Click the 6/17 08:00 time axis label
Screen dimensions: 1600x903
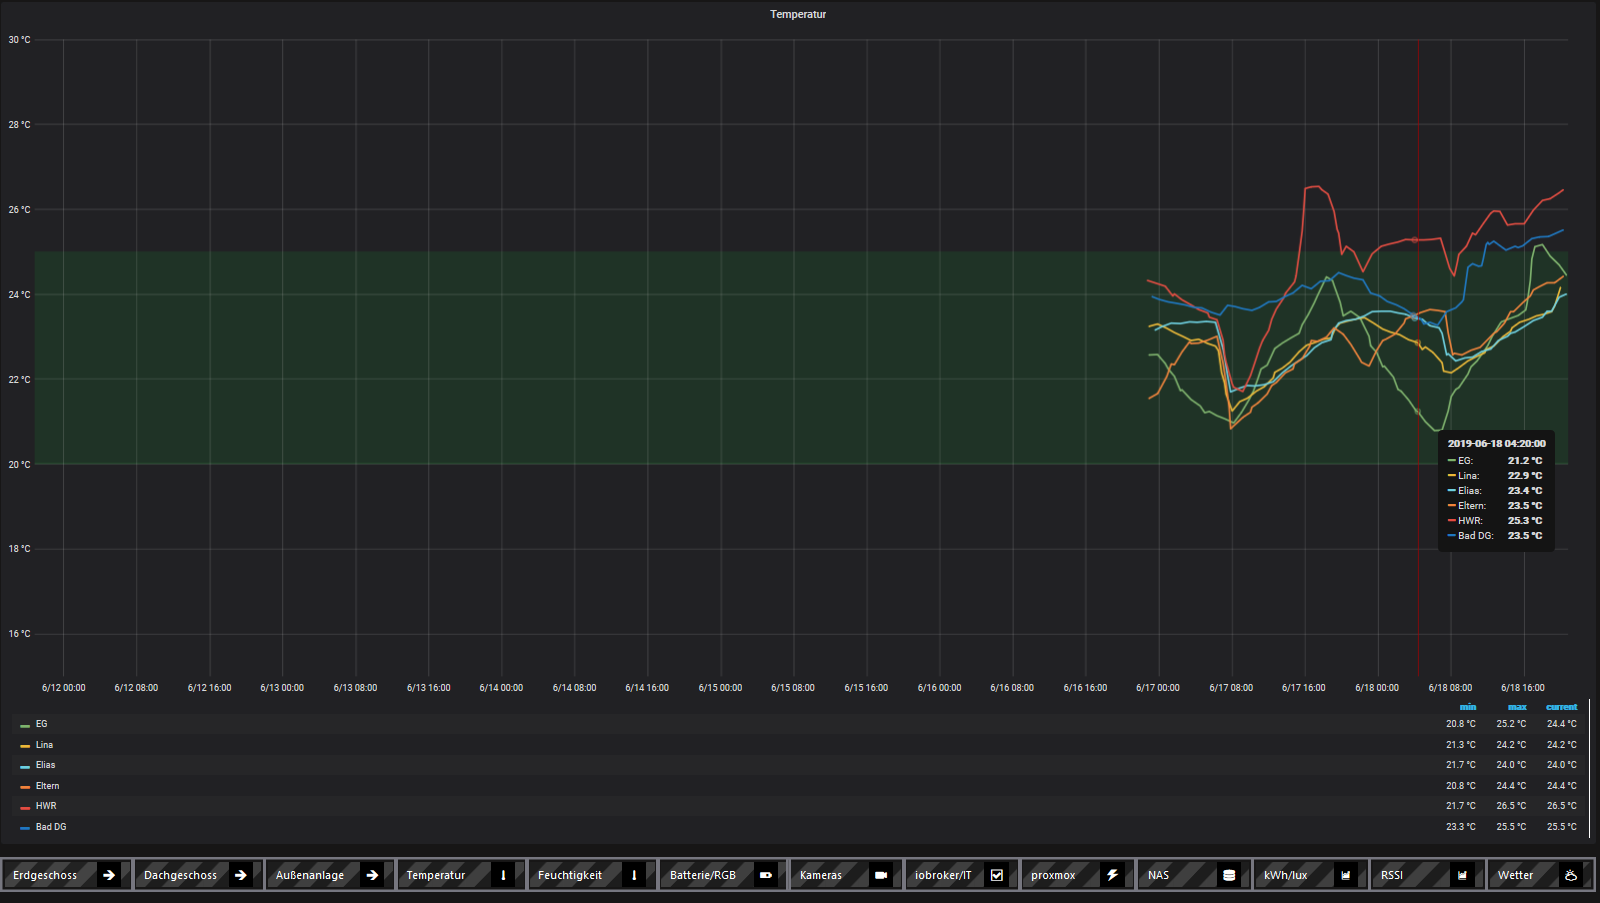point(1231,688)
